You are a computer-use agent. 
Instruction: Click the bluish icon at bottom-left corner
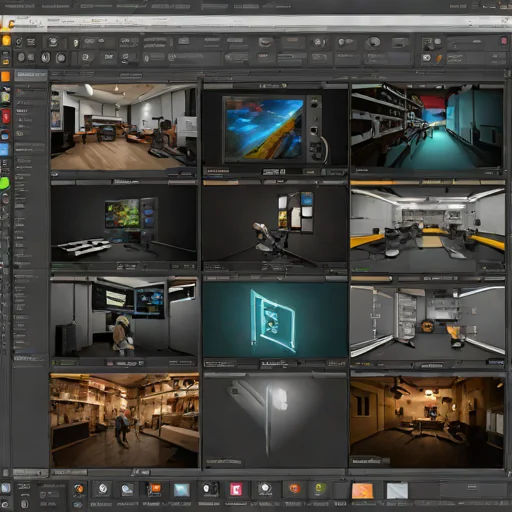point(5,488)
